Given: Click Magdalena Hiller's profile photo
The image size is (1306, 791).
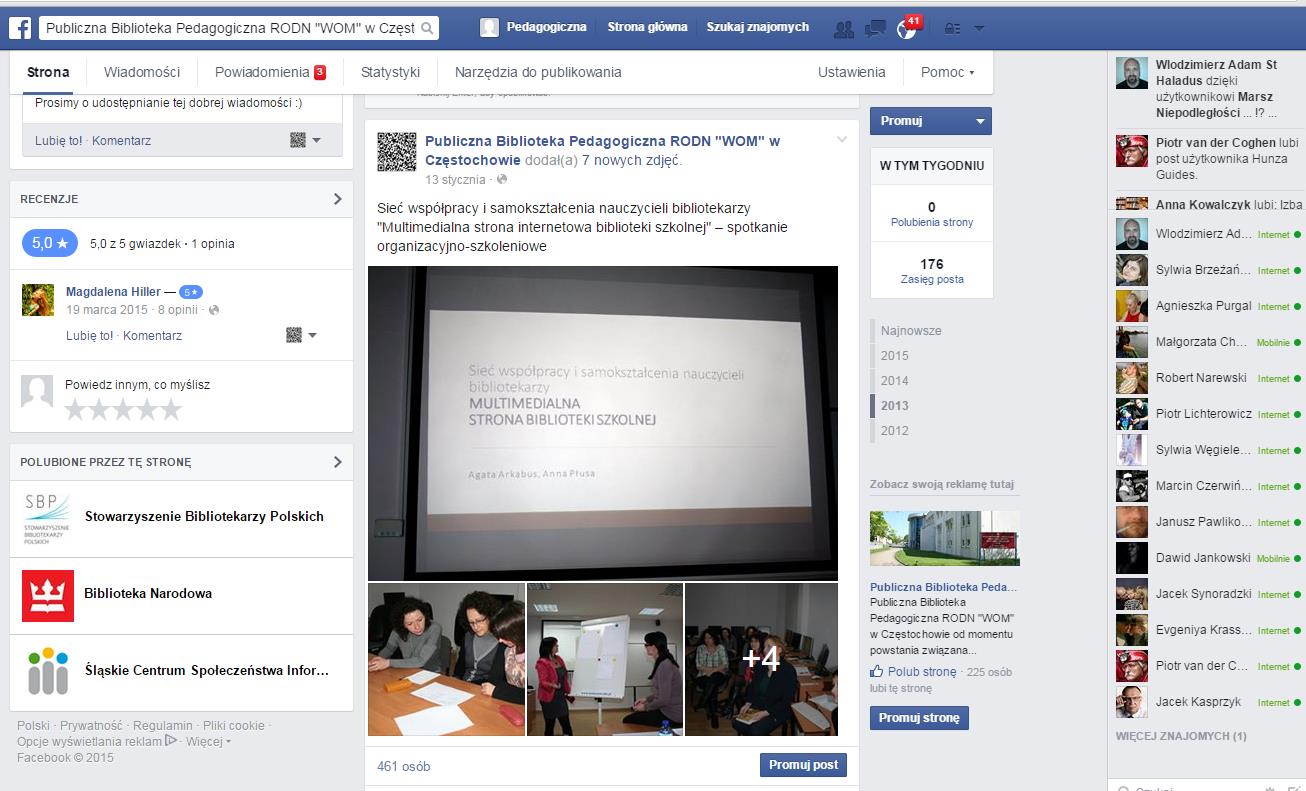Looking at the screenshot, I should pyautogui.click(x=38, y=299).
